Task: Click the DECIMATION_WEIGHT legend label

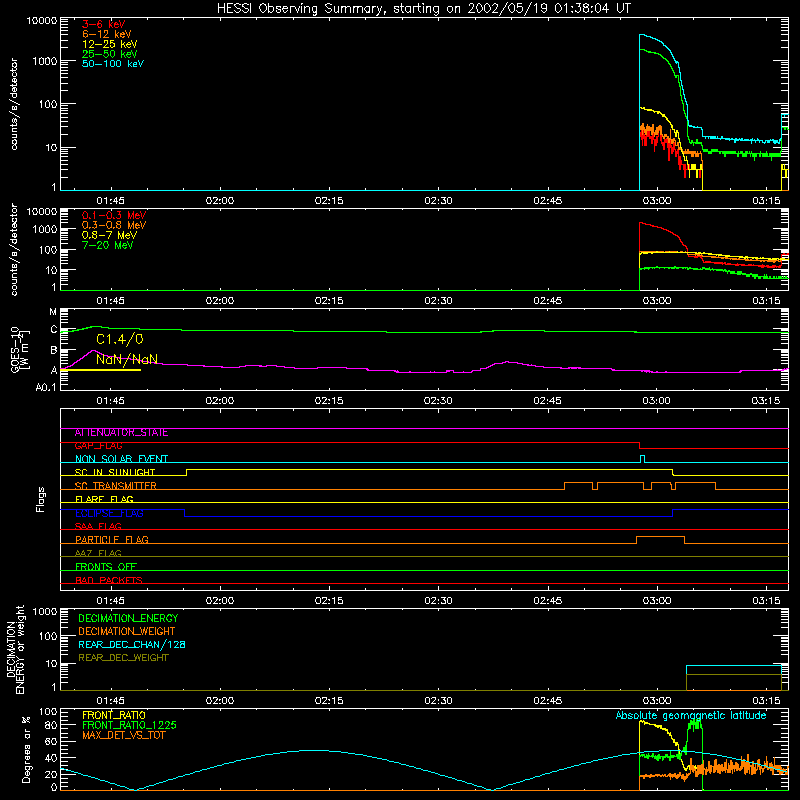Action: pyautogui.click(x=127, y=631)
